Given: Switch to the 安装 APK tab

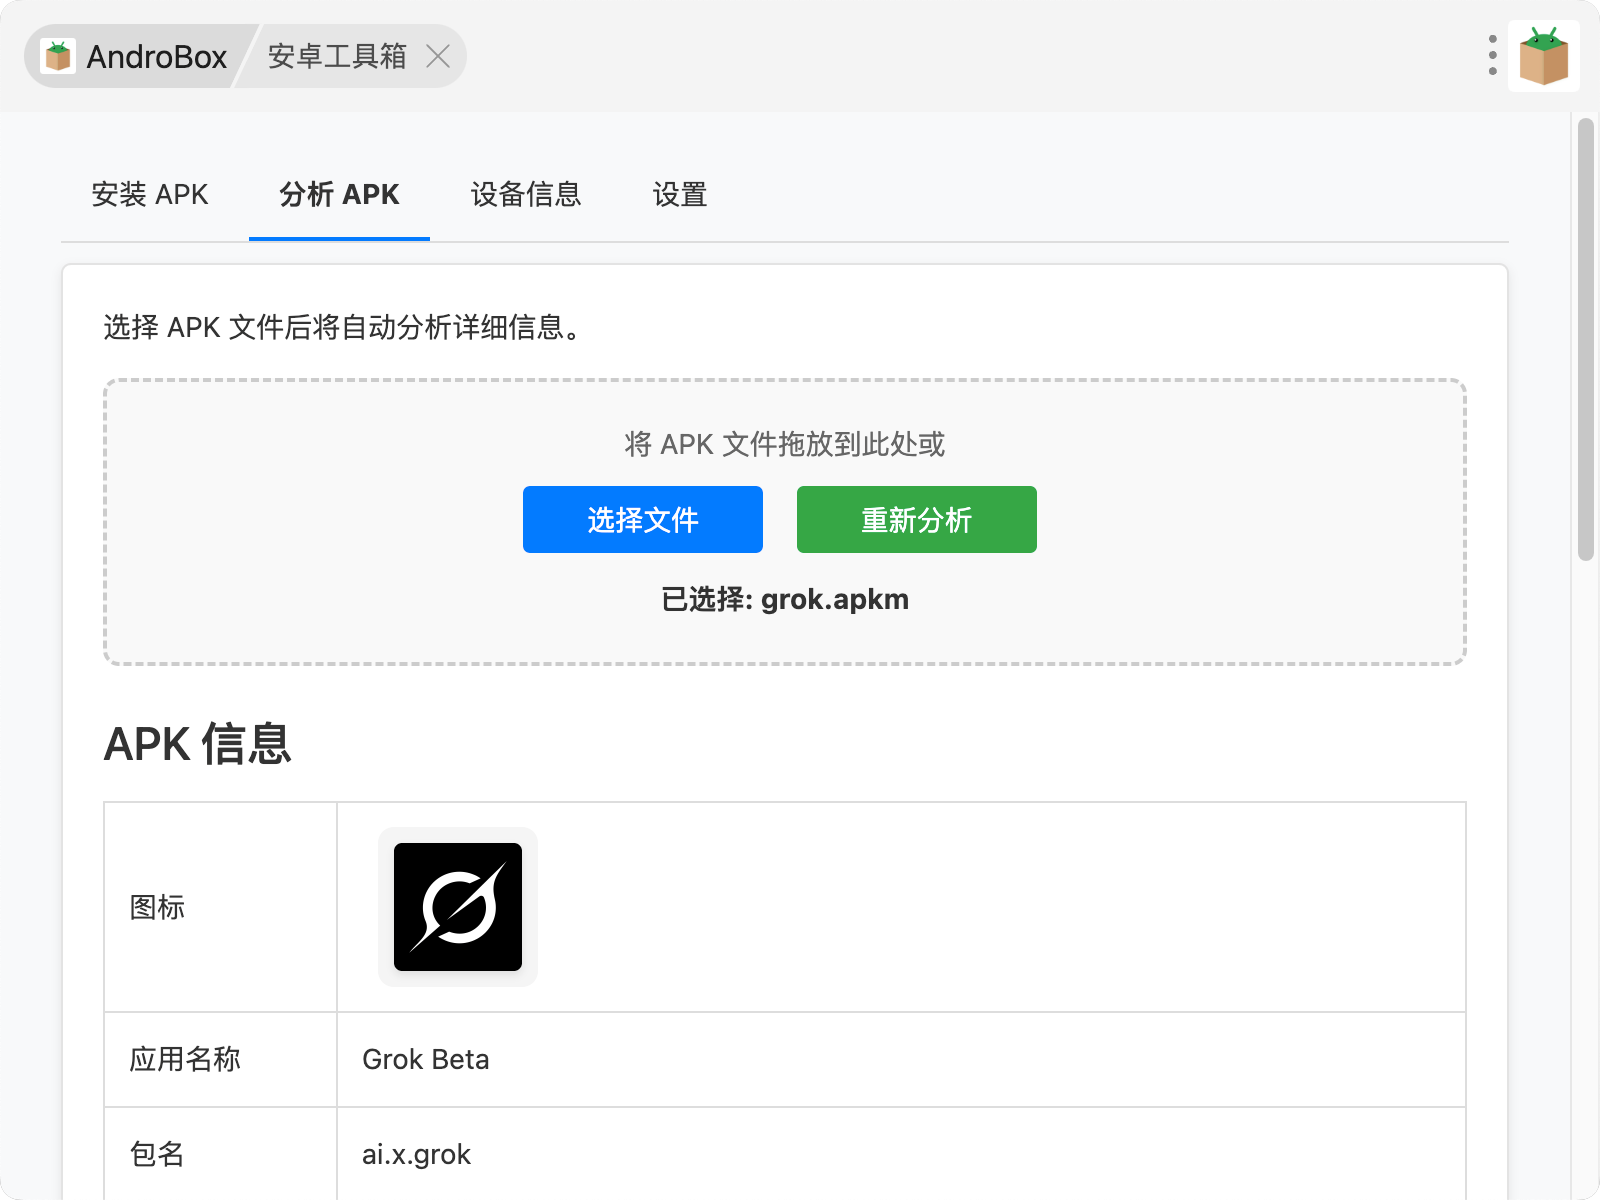Looking at the screenshot, I should pyautogui.click(x=150, y=194).
